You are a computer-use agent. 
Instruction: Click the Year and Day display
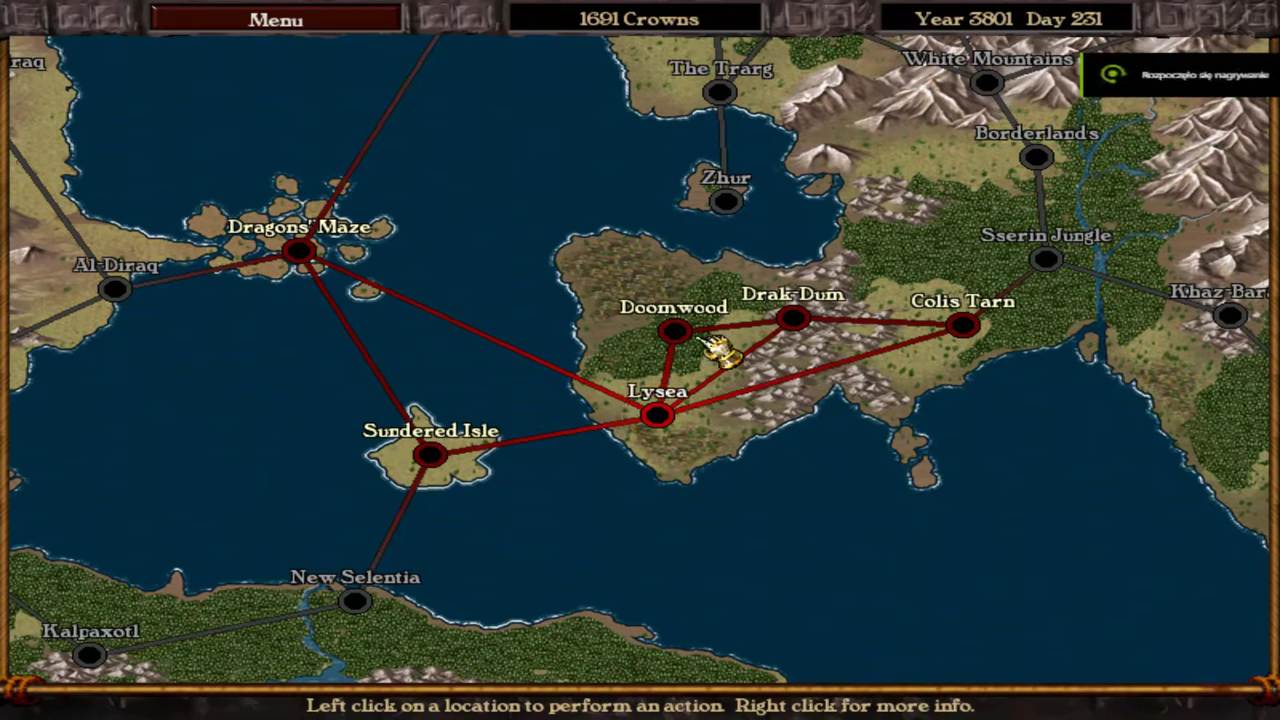tap(1008, 19)
